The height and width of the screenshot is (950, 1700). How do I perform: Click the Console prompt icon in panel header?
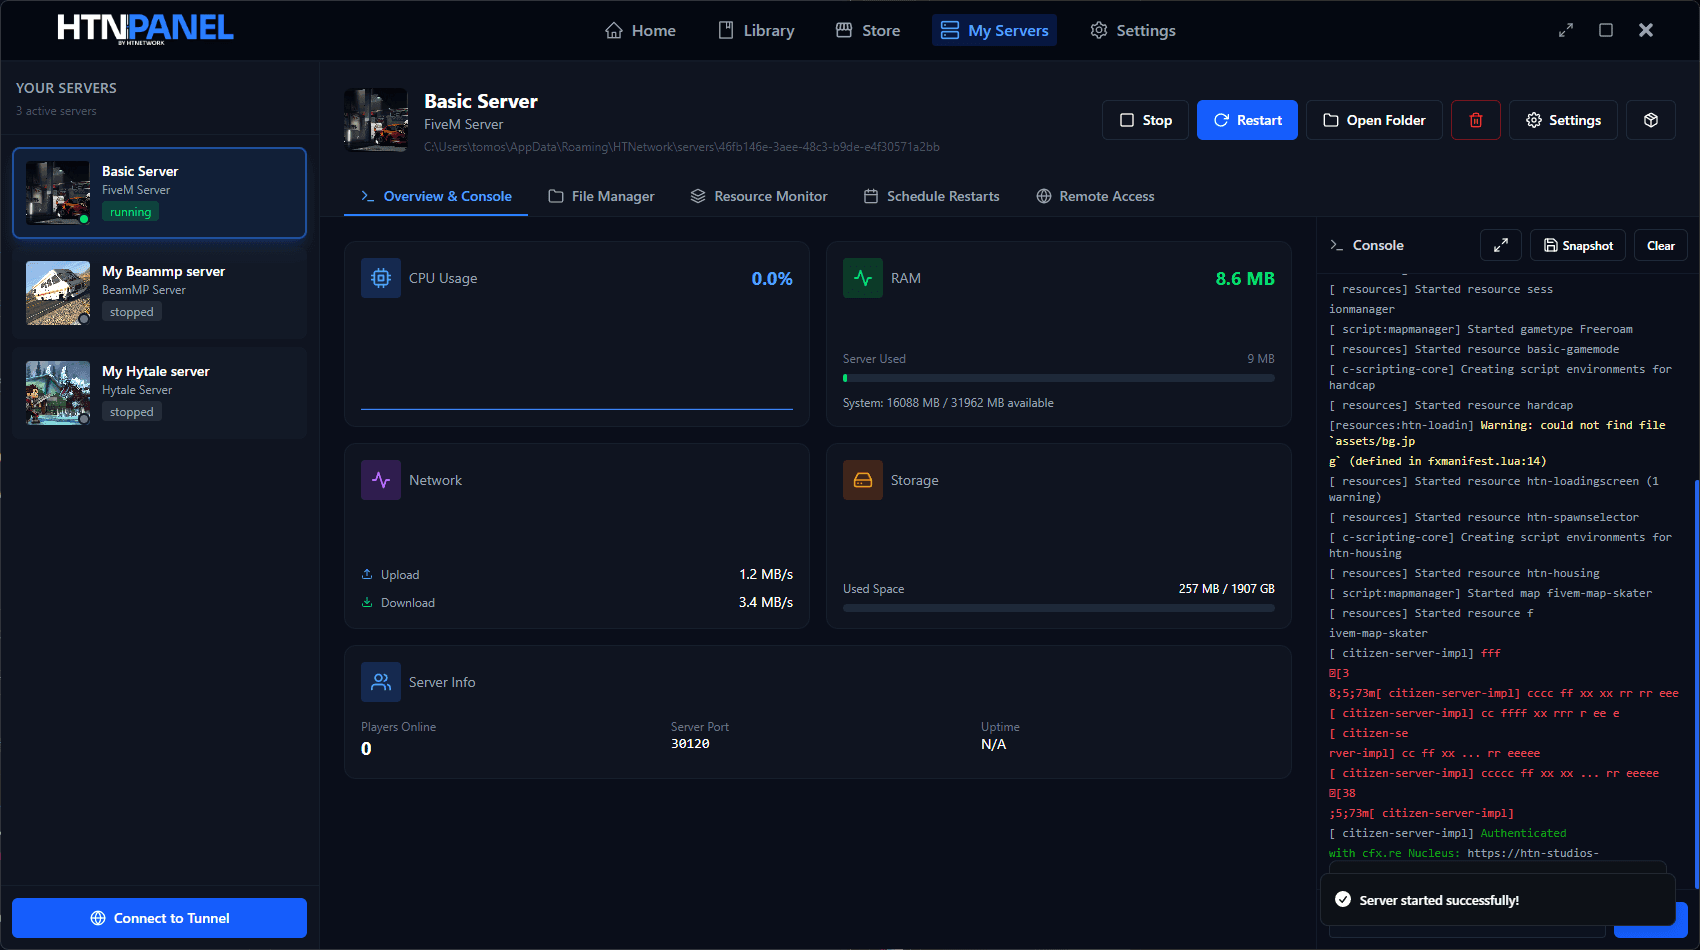click(x=1336, y=245)
